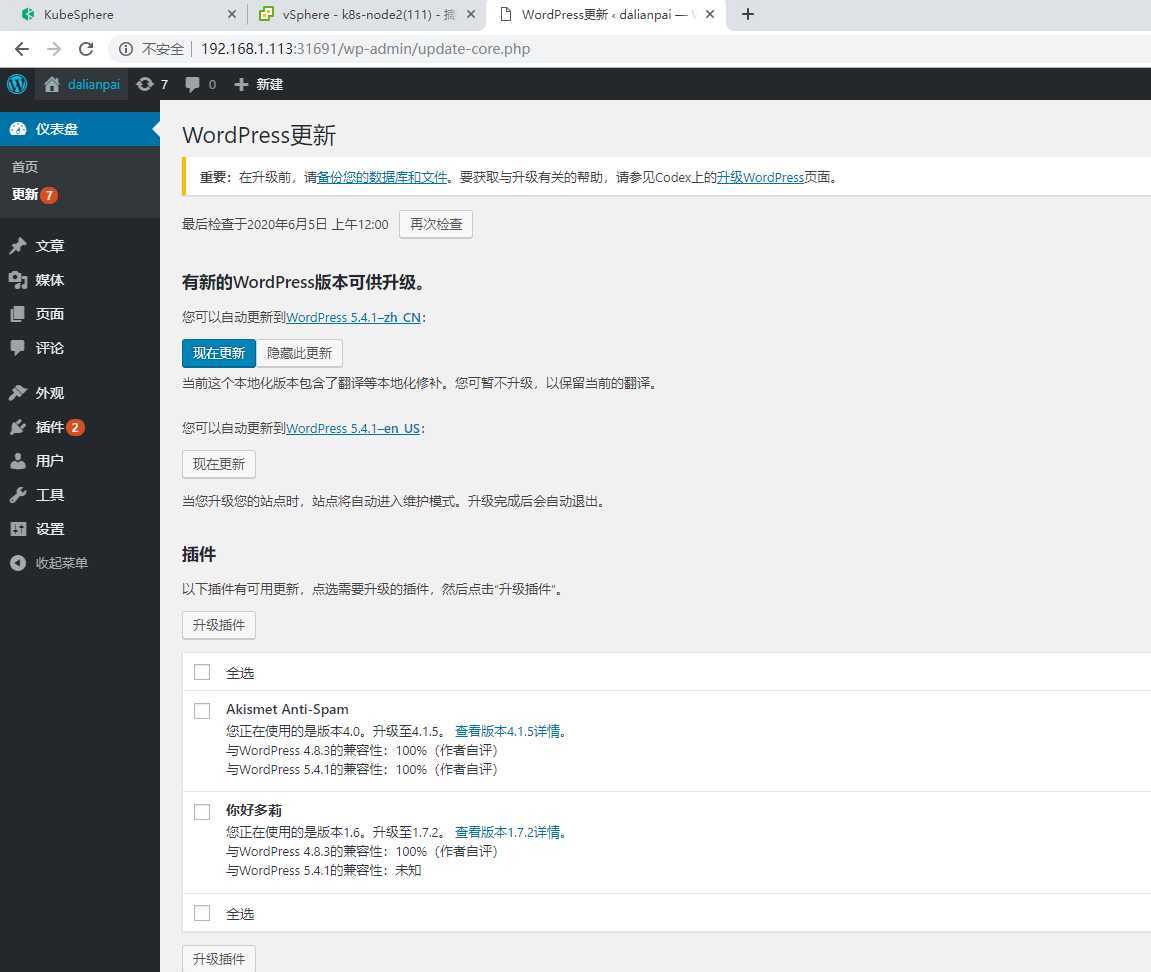Open the WordPress logo menu in admin bar
Viewport: 1151px width, 972px height.
click(17, 84)
